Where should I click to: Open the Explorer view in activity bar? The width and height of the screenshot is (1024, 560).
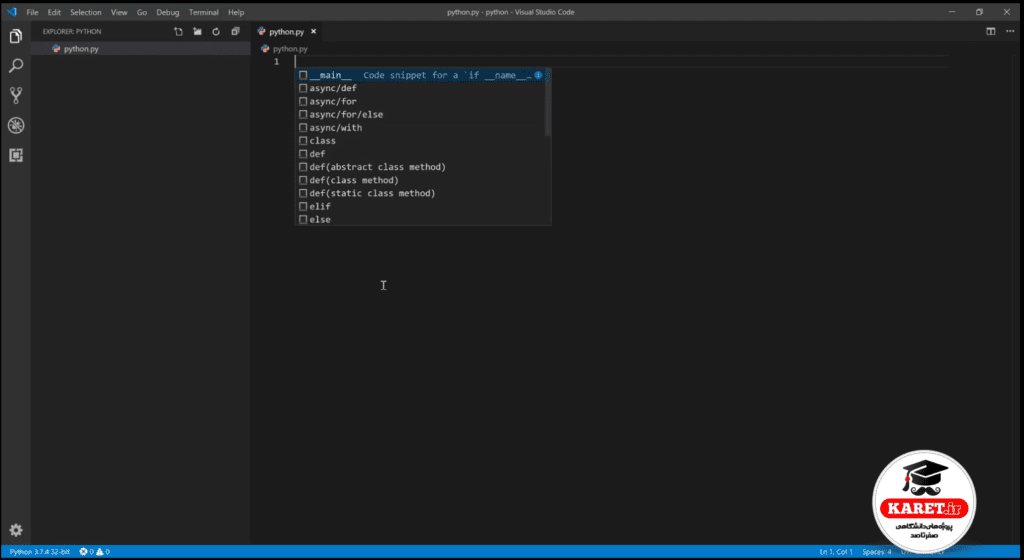coord(16,36)
